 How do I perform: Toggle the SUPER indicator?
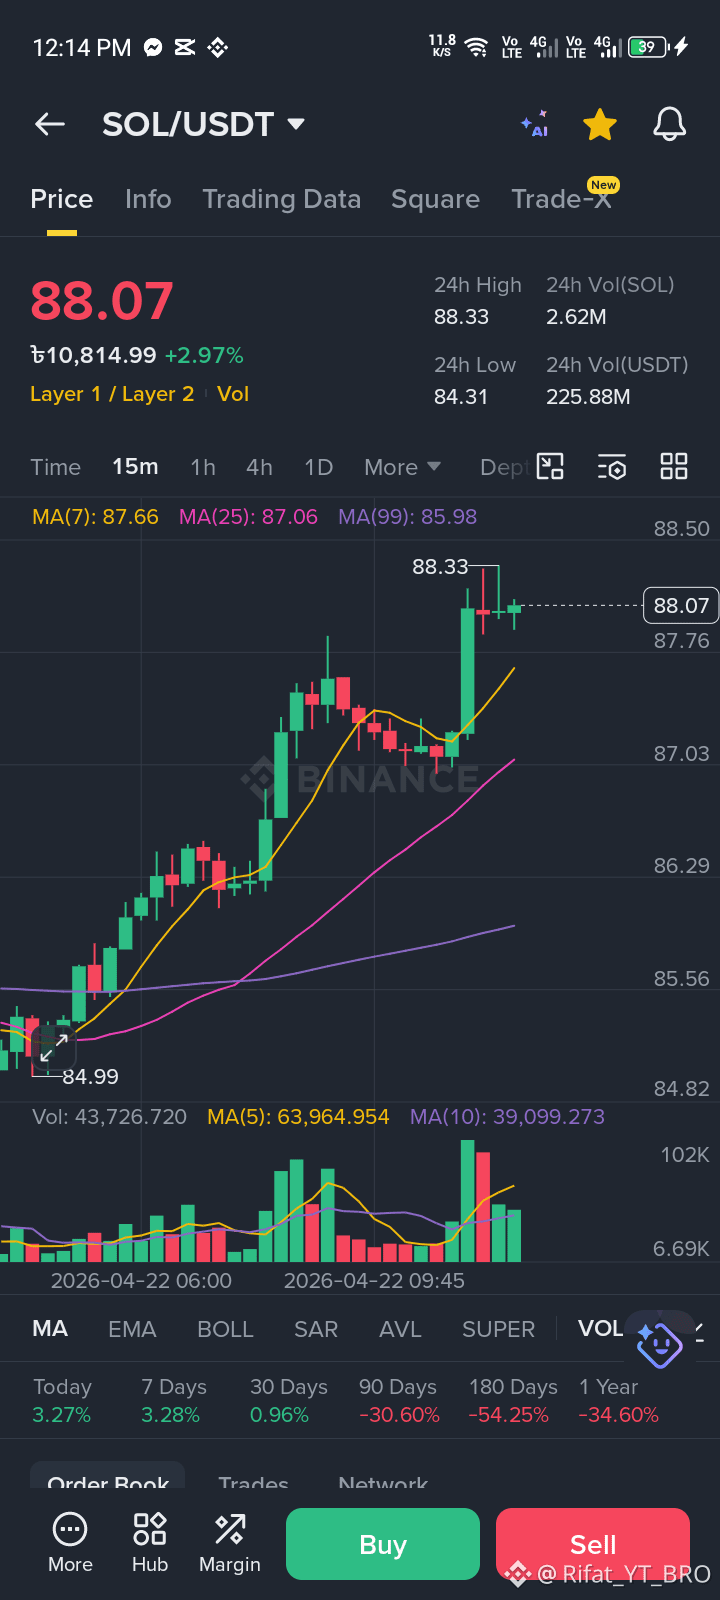pyautogui.click(x=498, y=1329)
